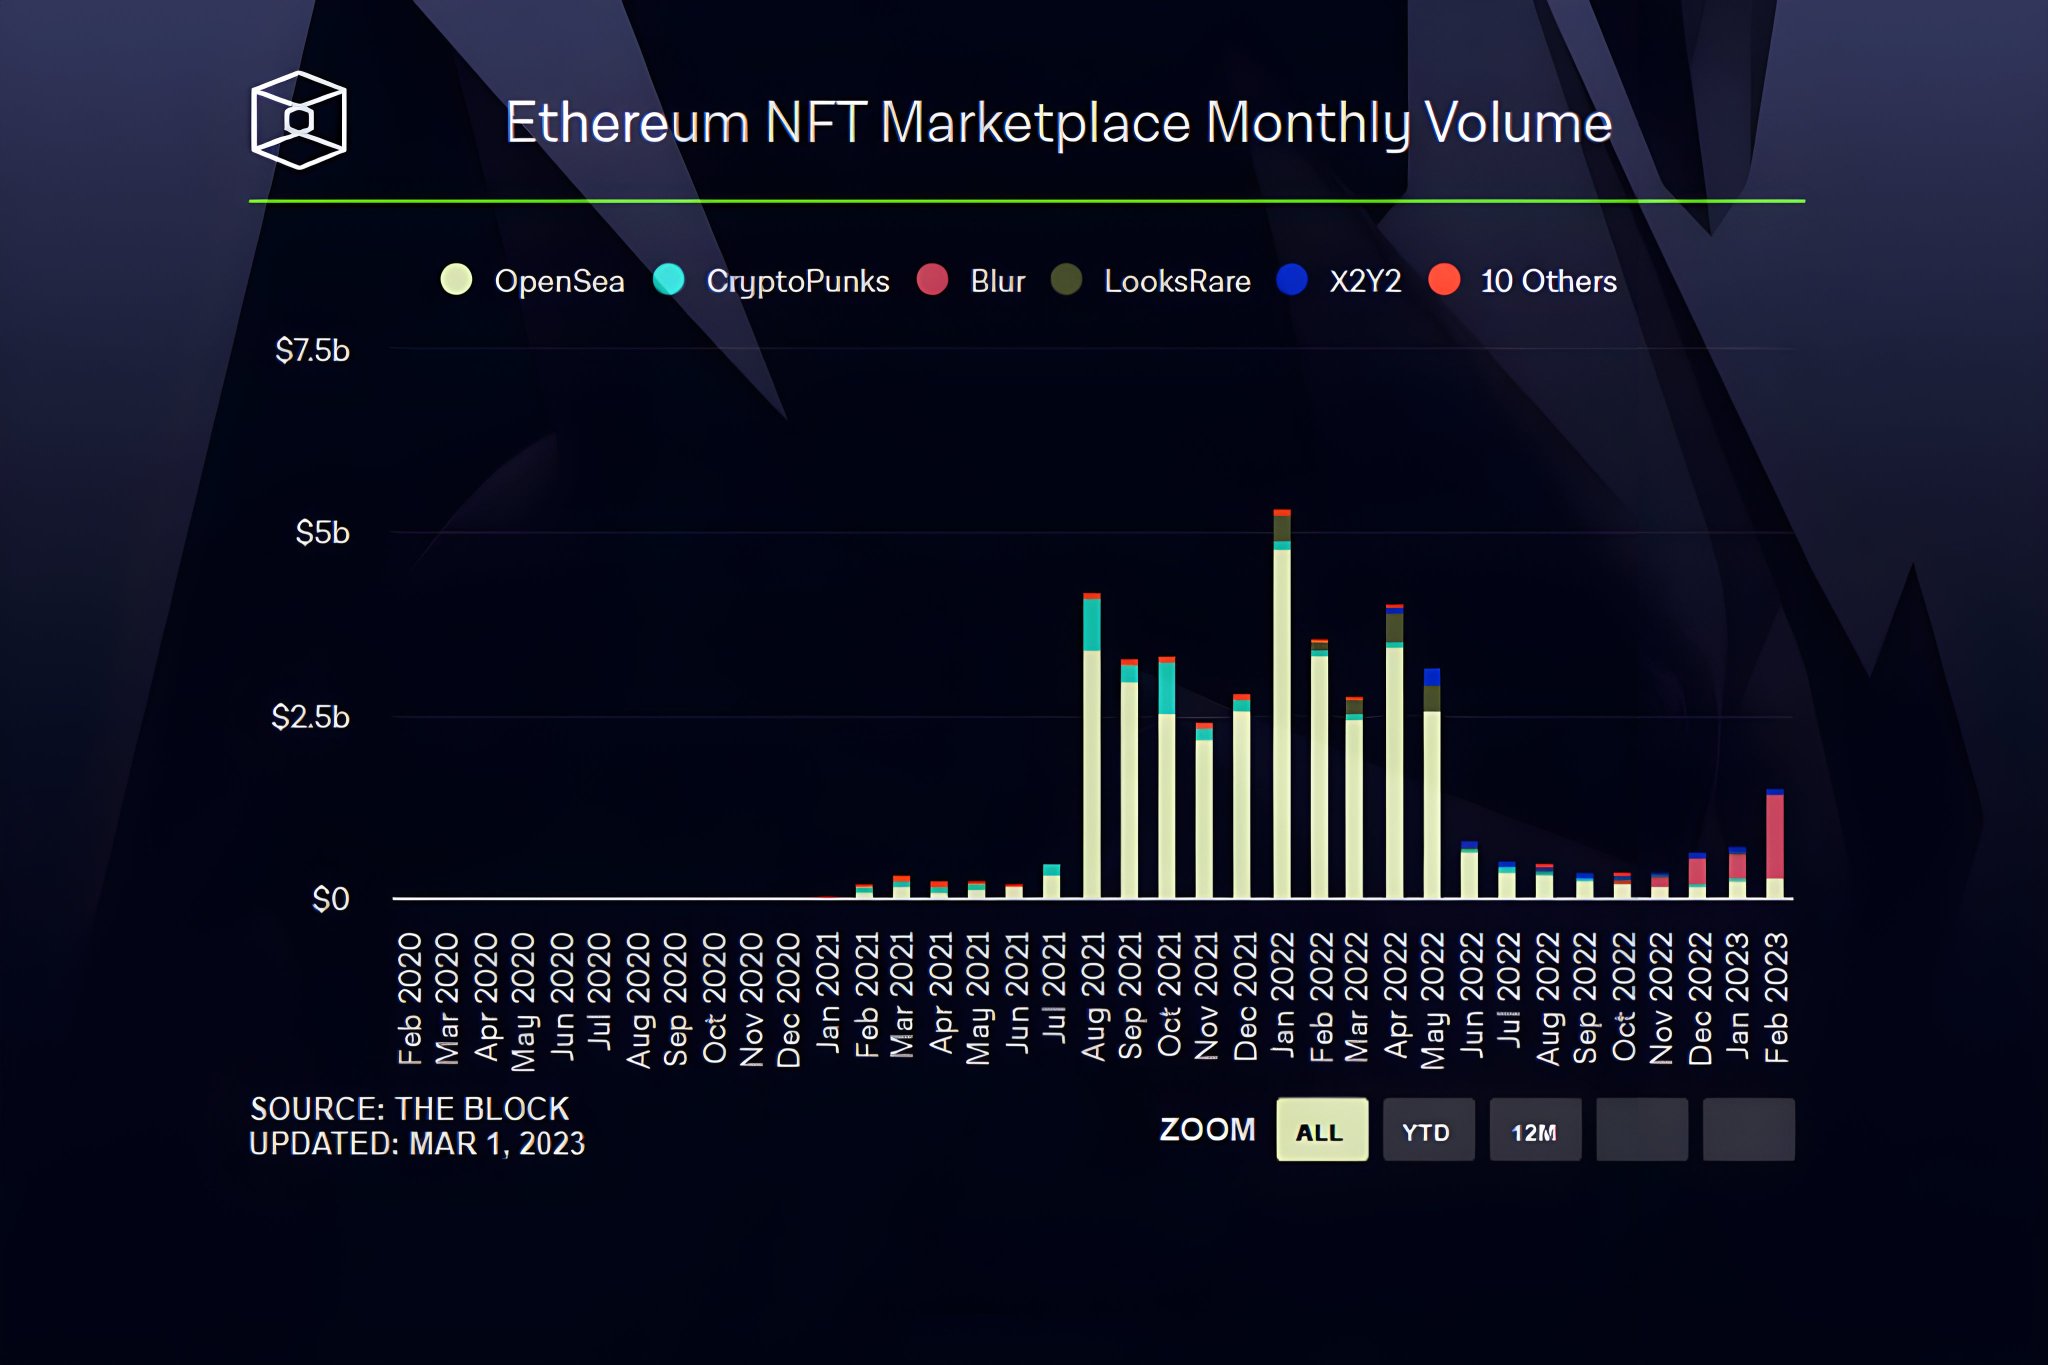The width and height of the screenshot is (2048, 1365).
Task: Click the last blank zoom button
Action: click(x=1748, y=1130)
